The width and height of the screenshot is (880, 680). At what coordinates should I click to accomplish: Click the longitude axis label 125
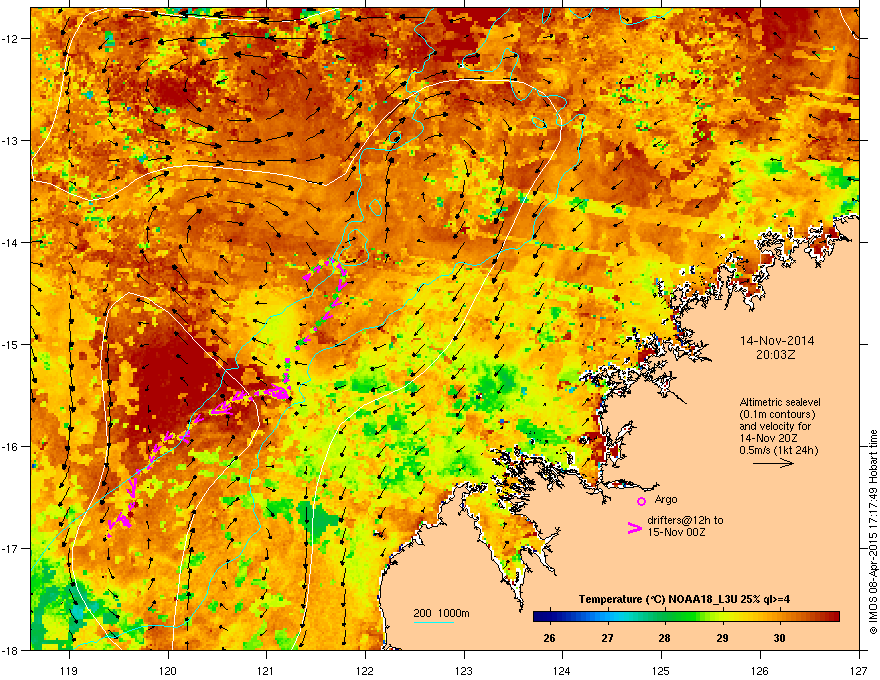[661, 670]
